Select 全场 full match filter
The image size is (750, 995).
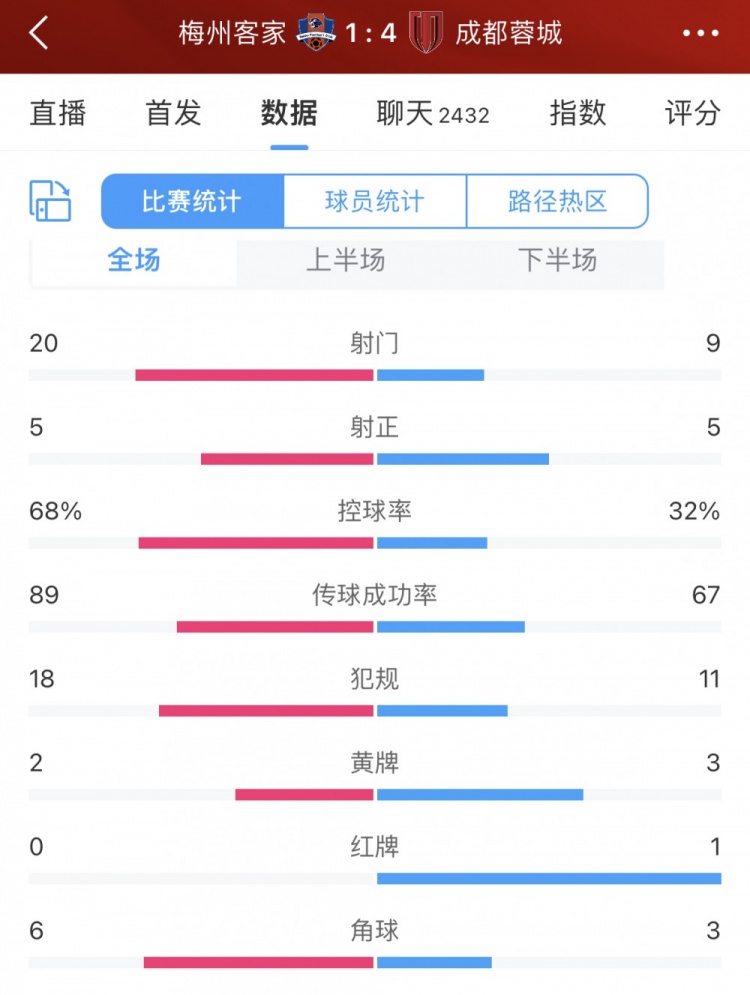(134, 261)
